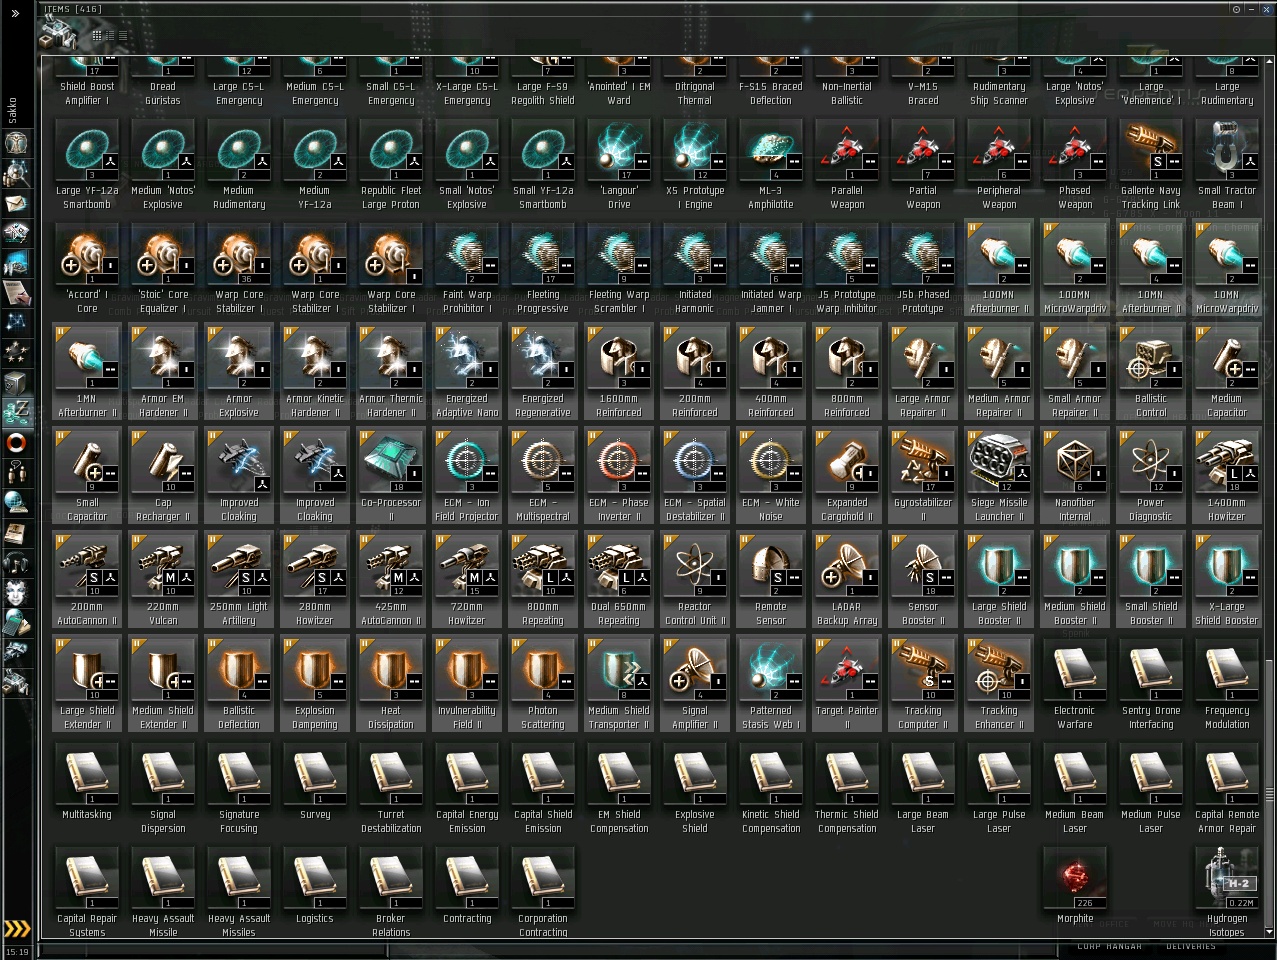Screen dimensions: 1277x960
Task: Select the Hydrogen Isotopes item
Action: 1227,892
